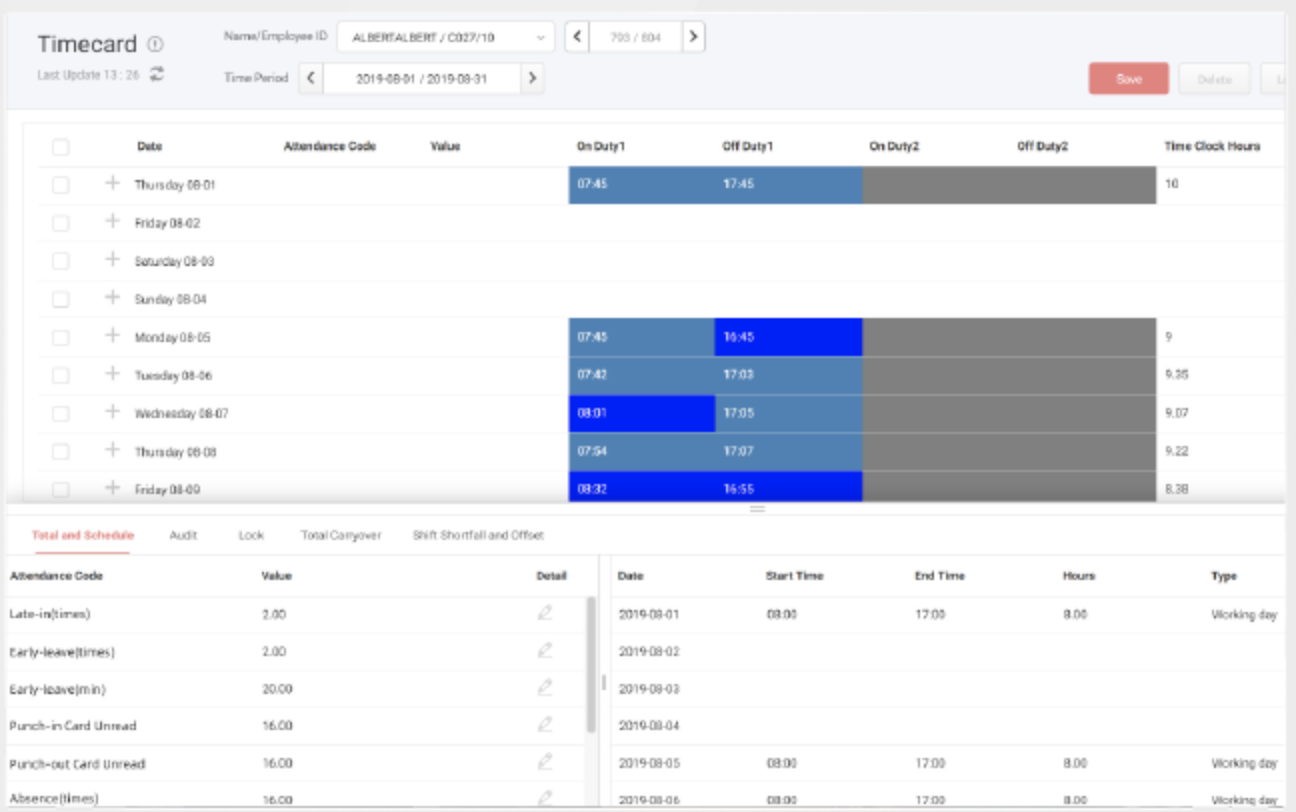Open the Name/Employee ID dropdown
The width and height of the screenshot is (1296, 812).
[x=445, y=38]
